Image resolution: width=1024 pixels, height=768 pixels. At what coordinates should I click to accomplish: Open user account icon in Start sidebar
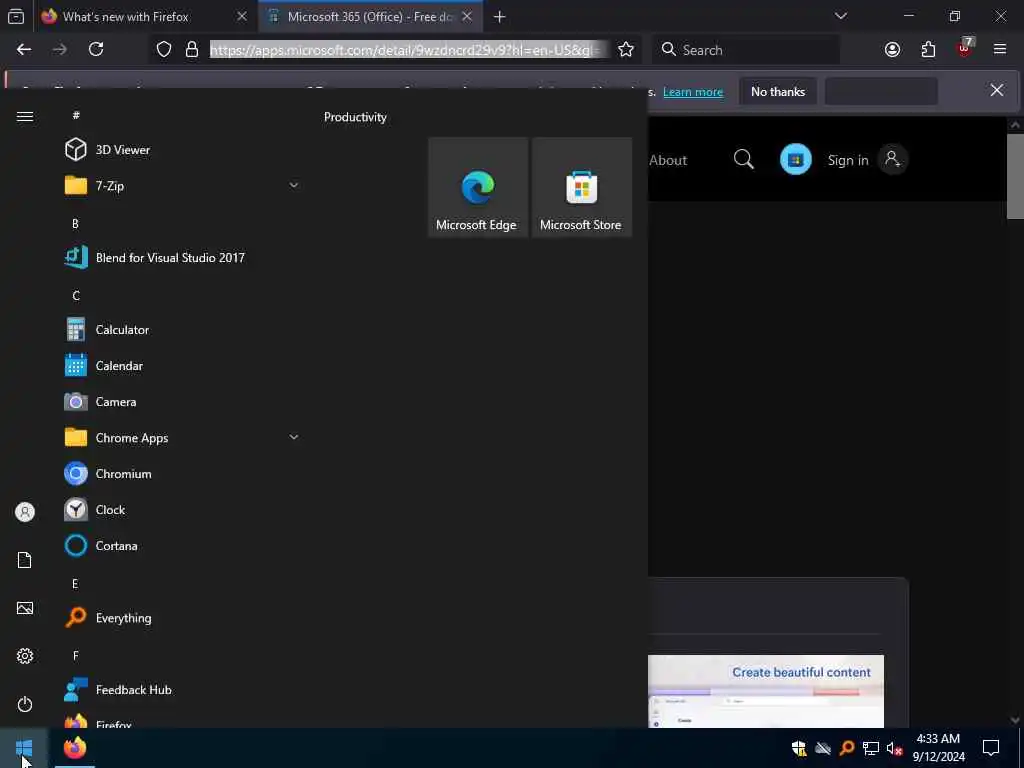point(25,512)
